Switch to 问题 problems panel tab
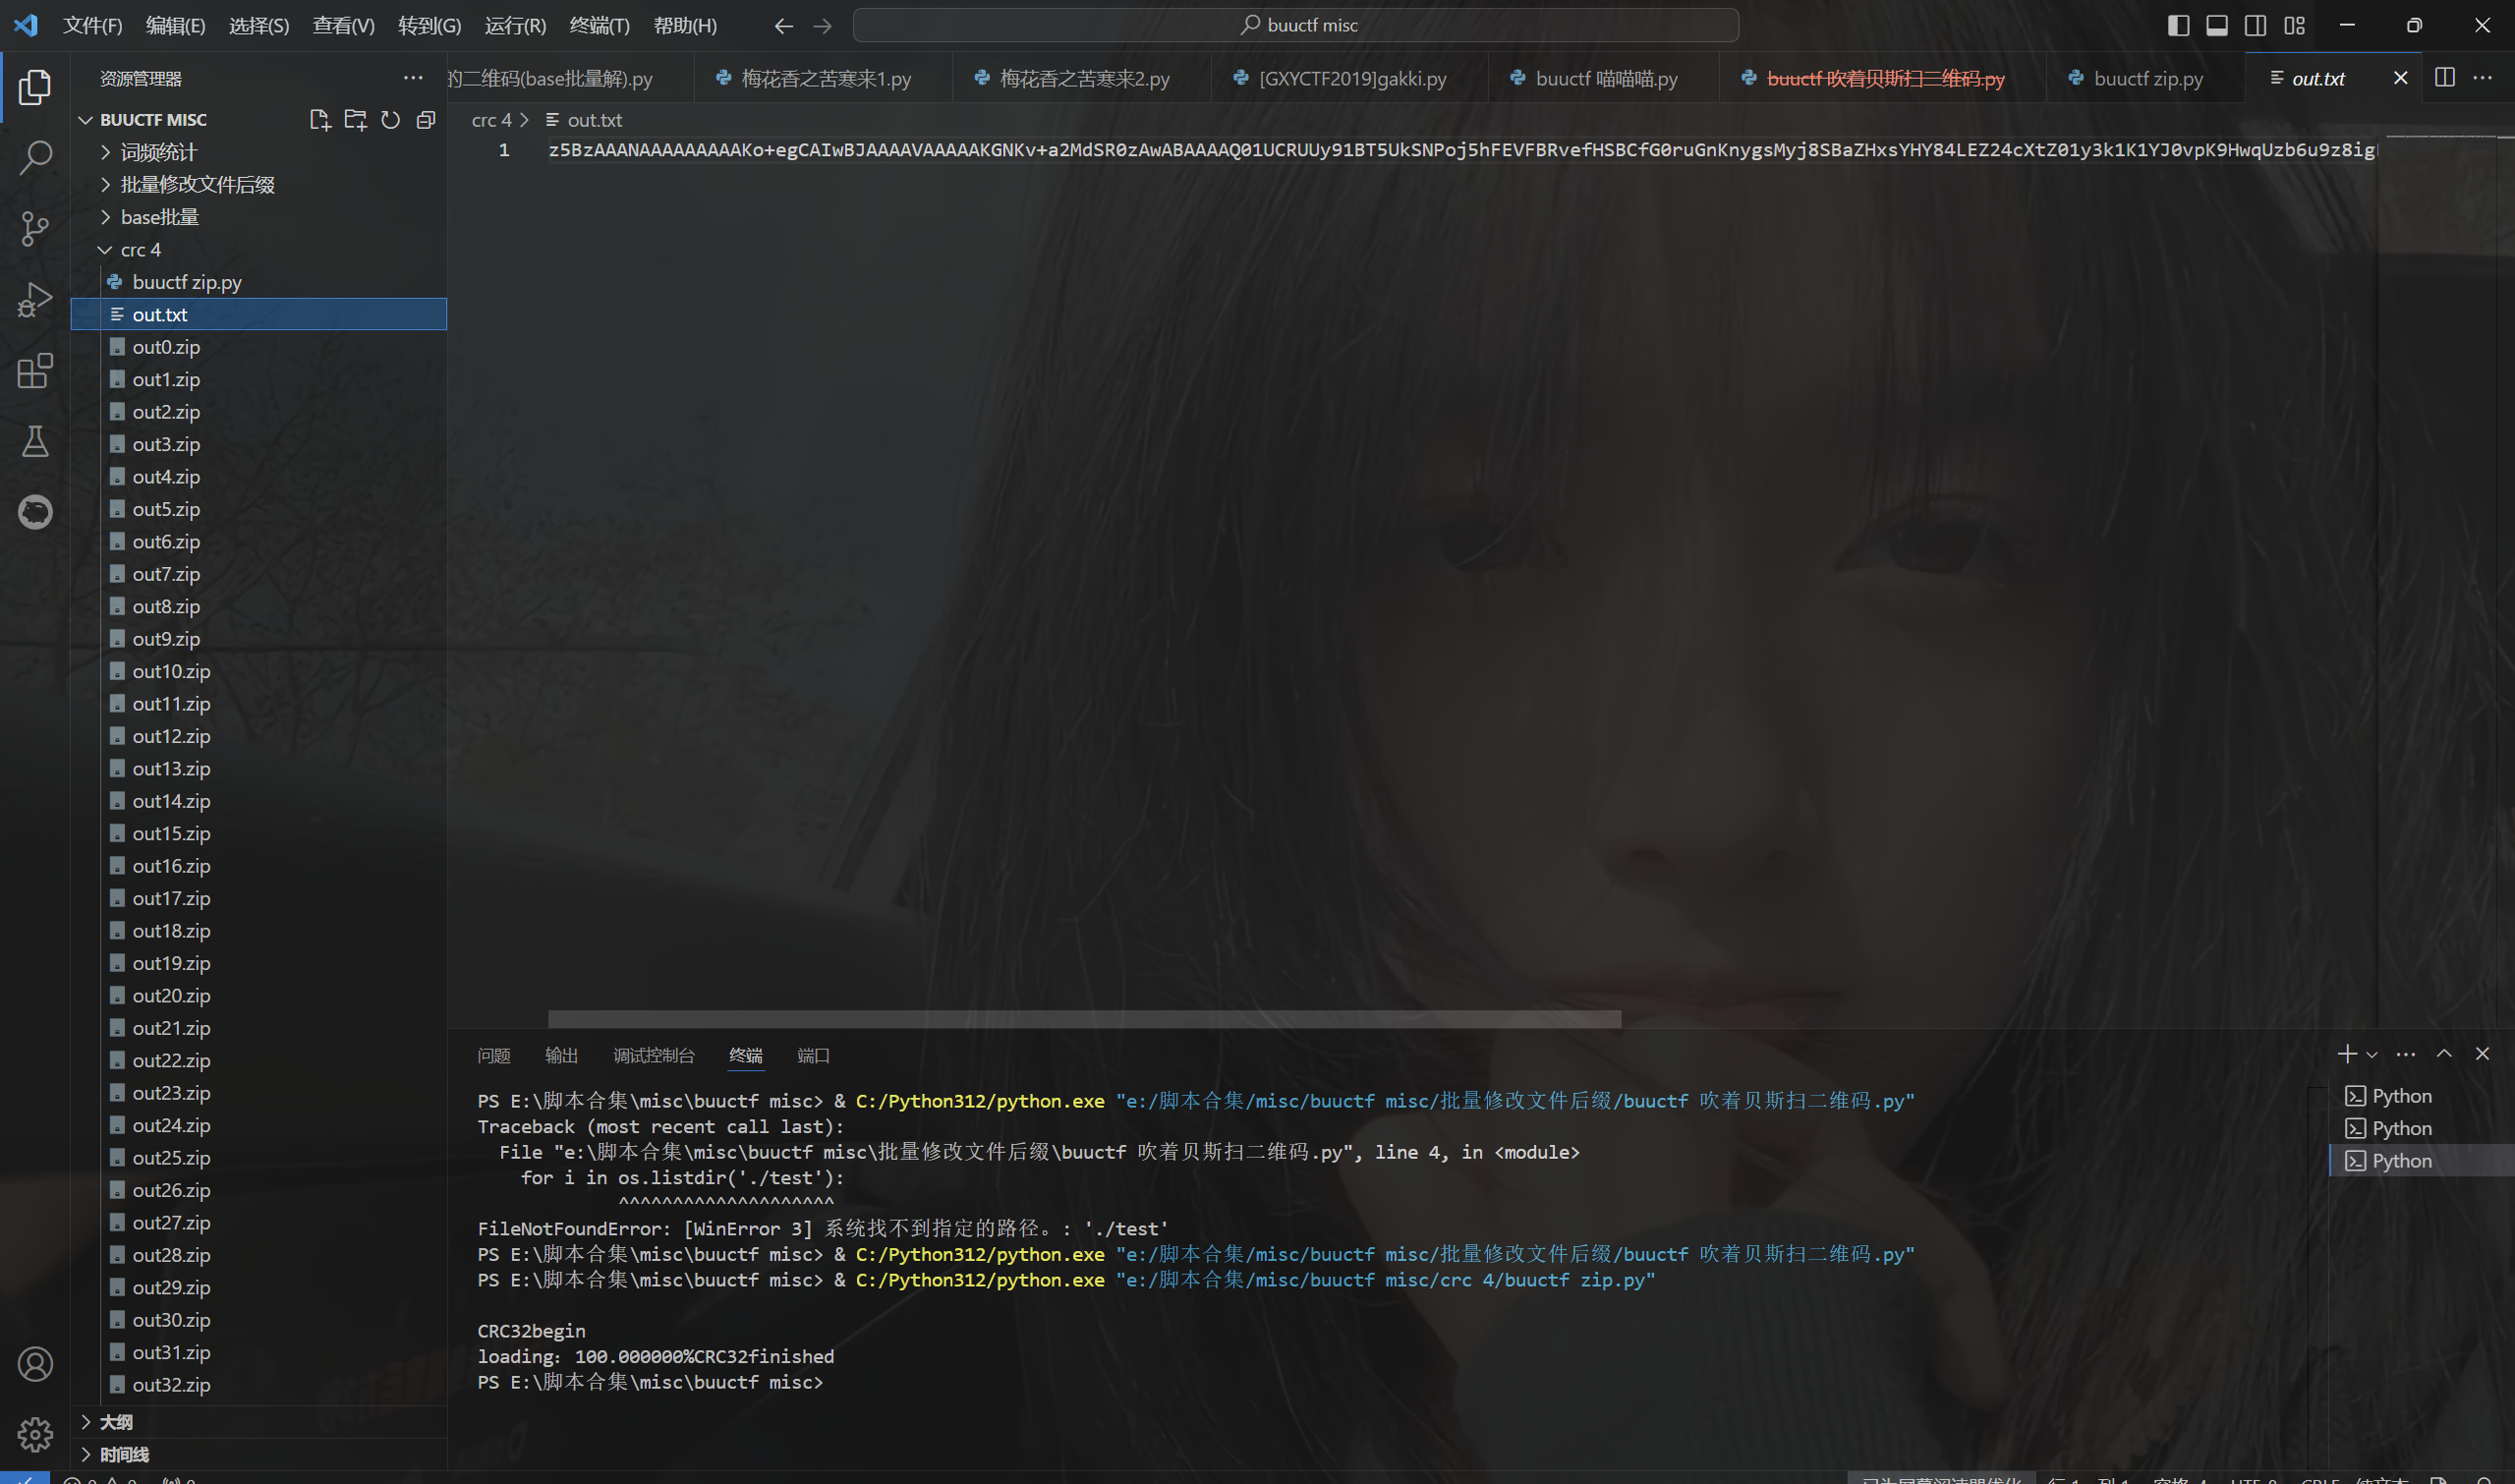Viewport: 2515px width, 1484px height. (494, 1055)
